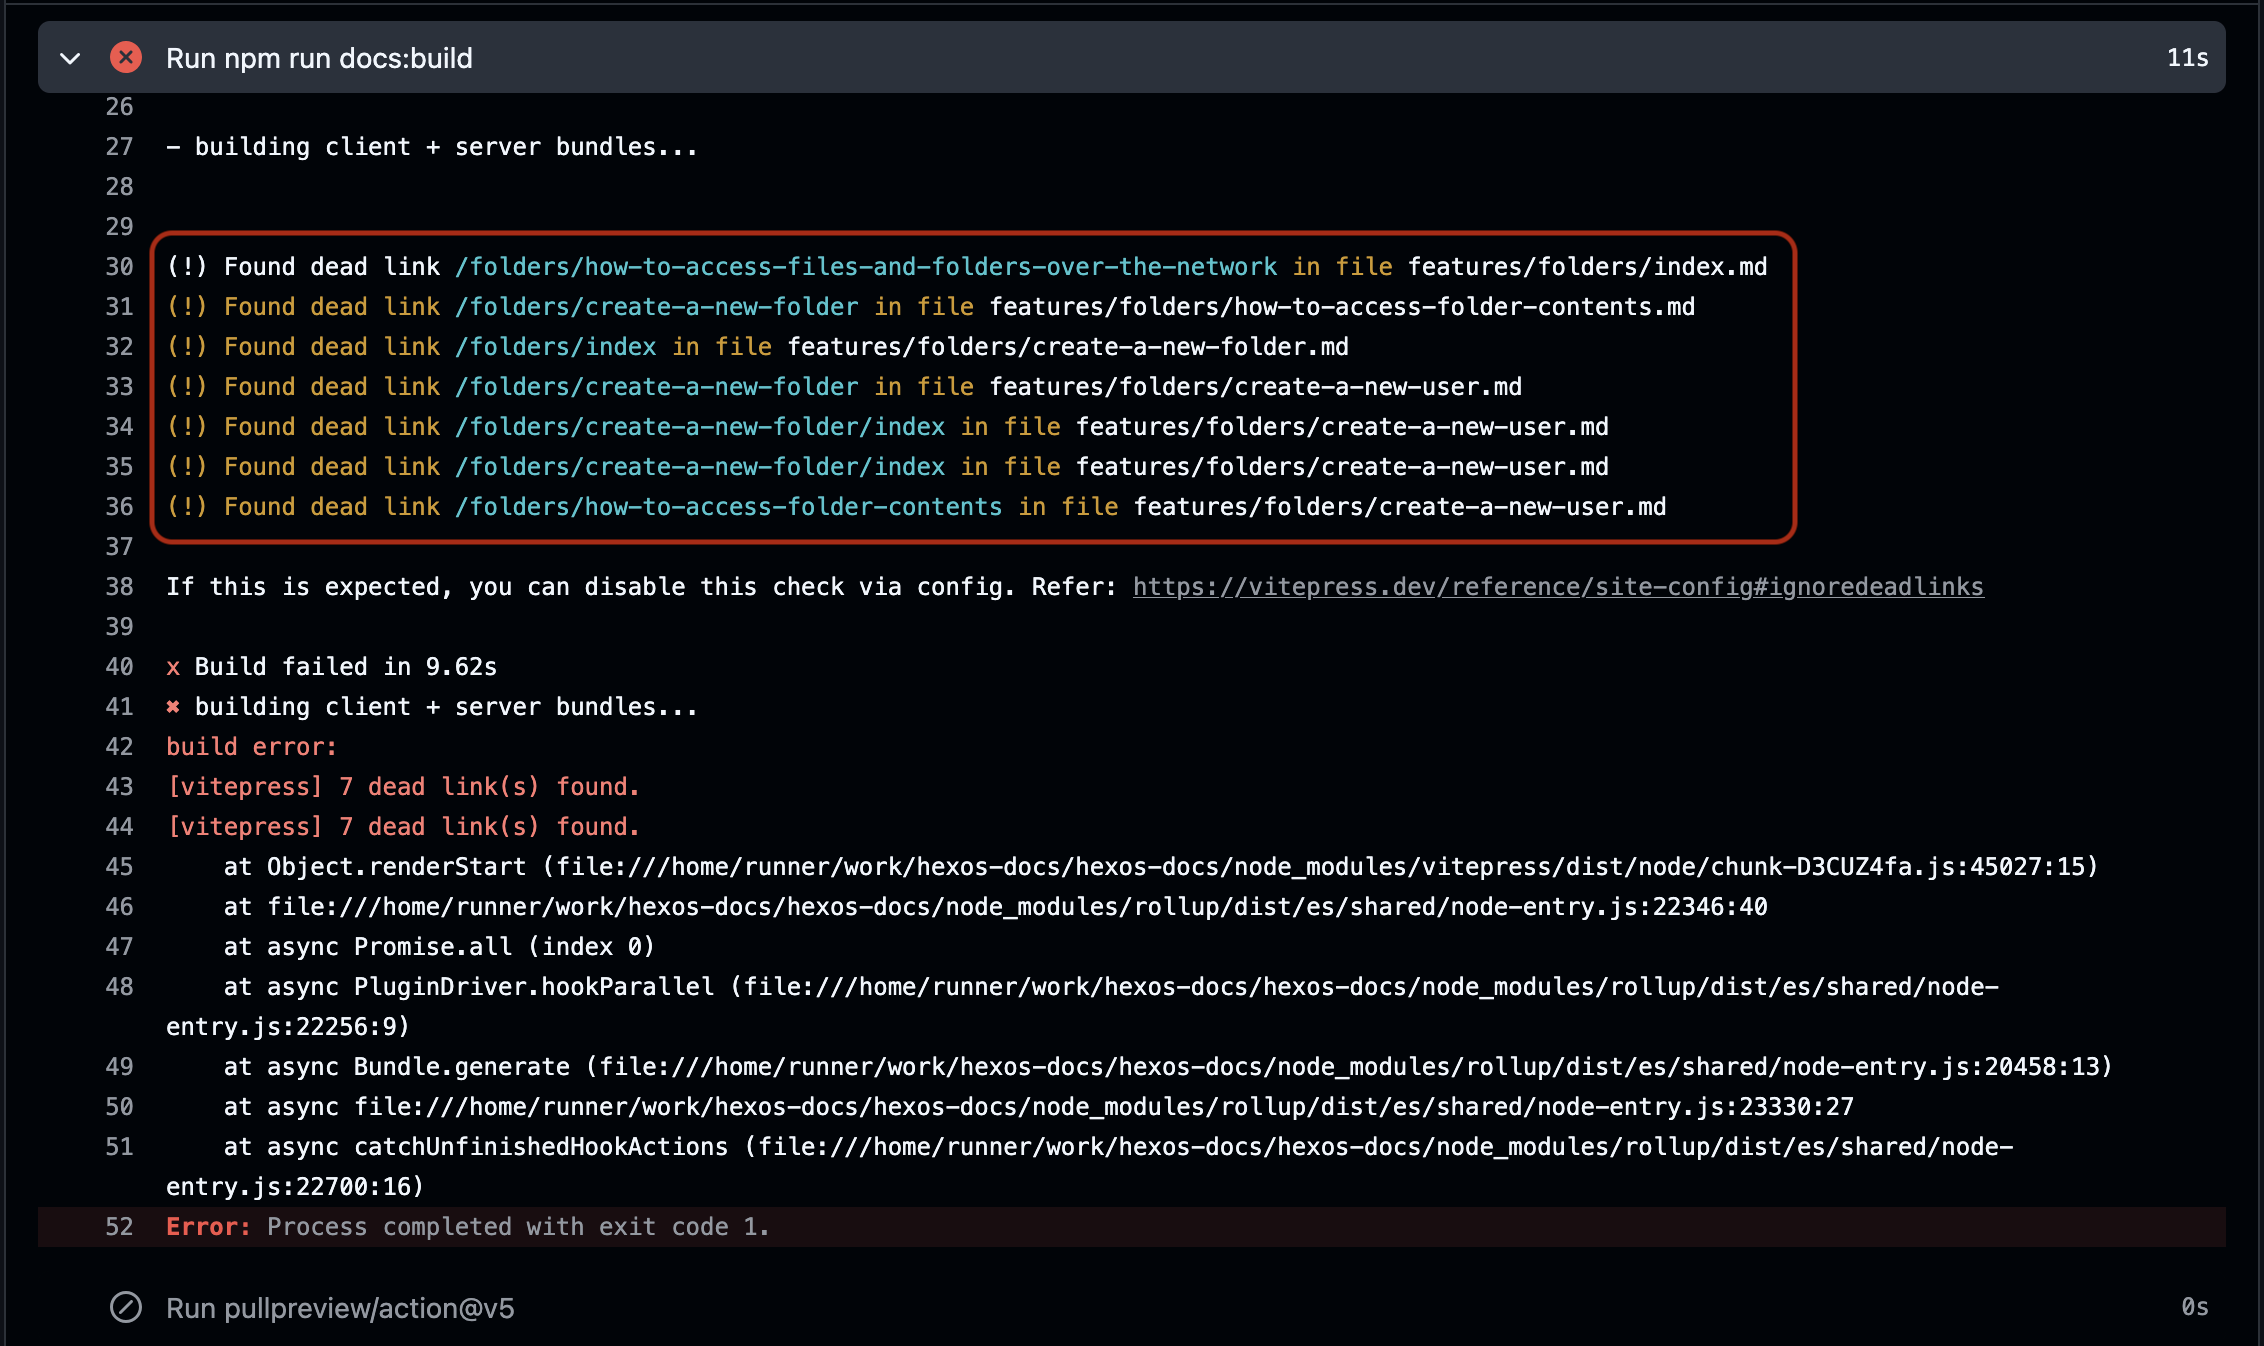Click the "build error:" log line

(251, 746)
